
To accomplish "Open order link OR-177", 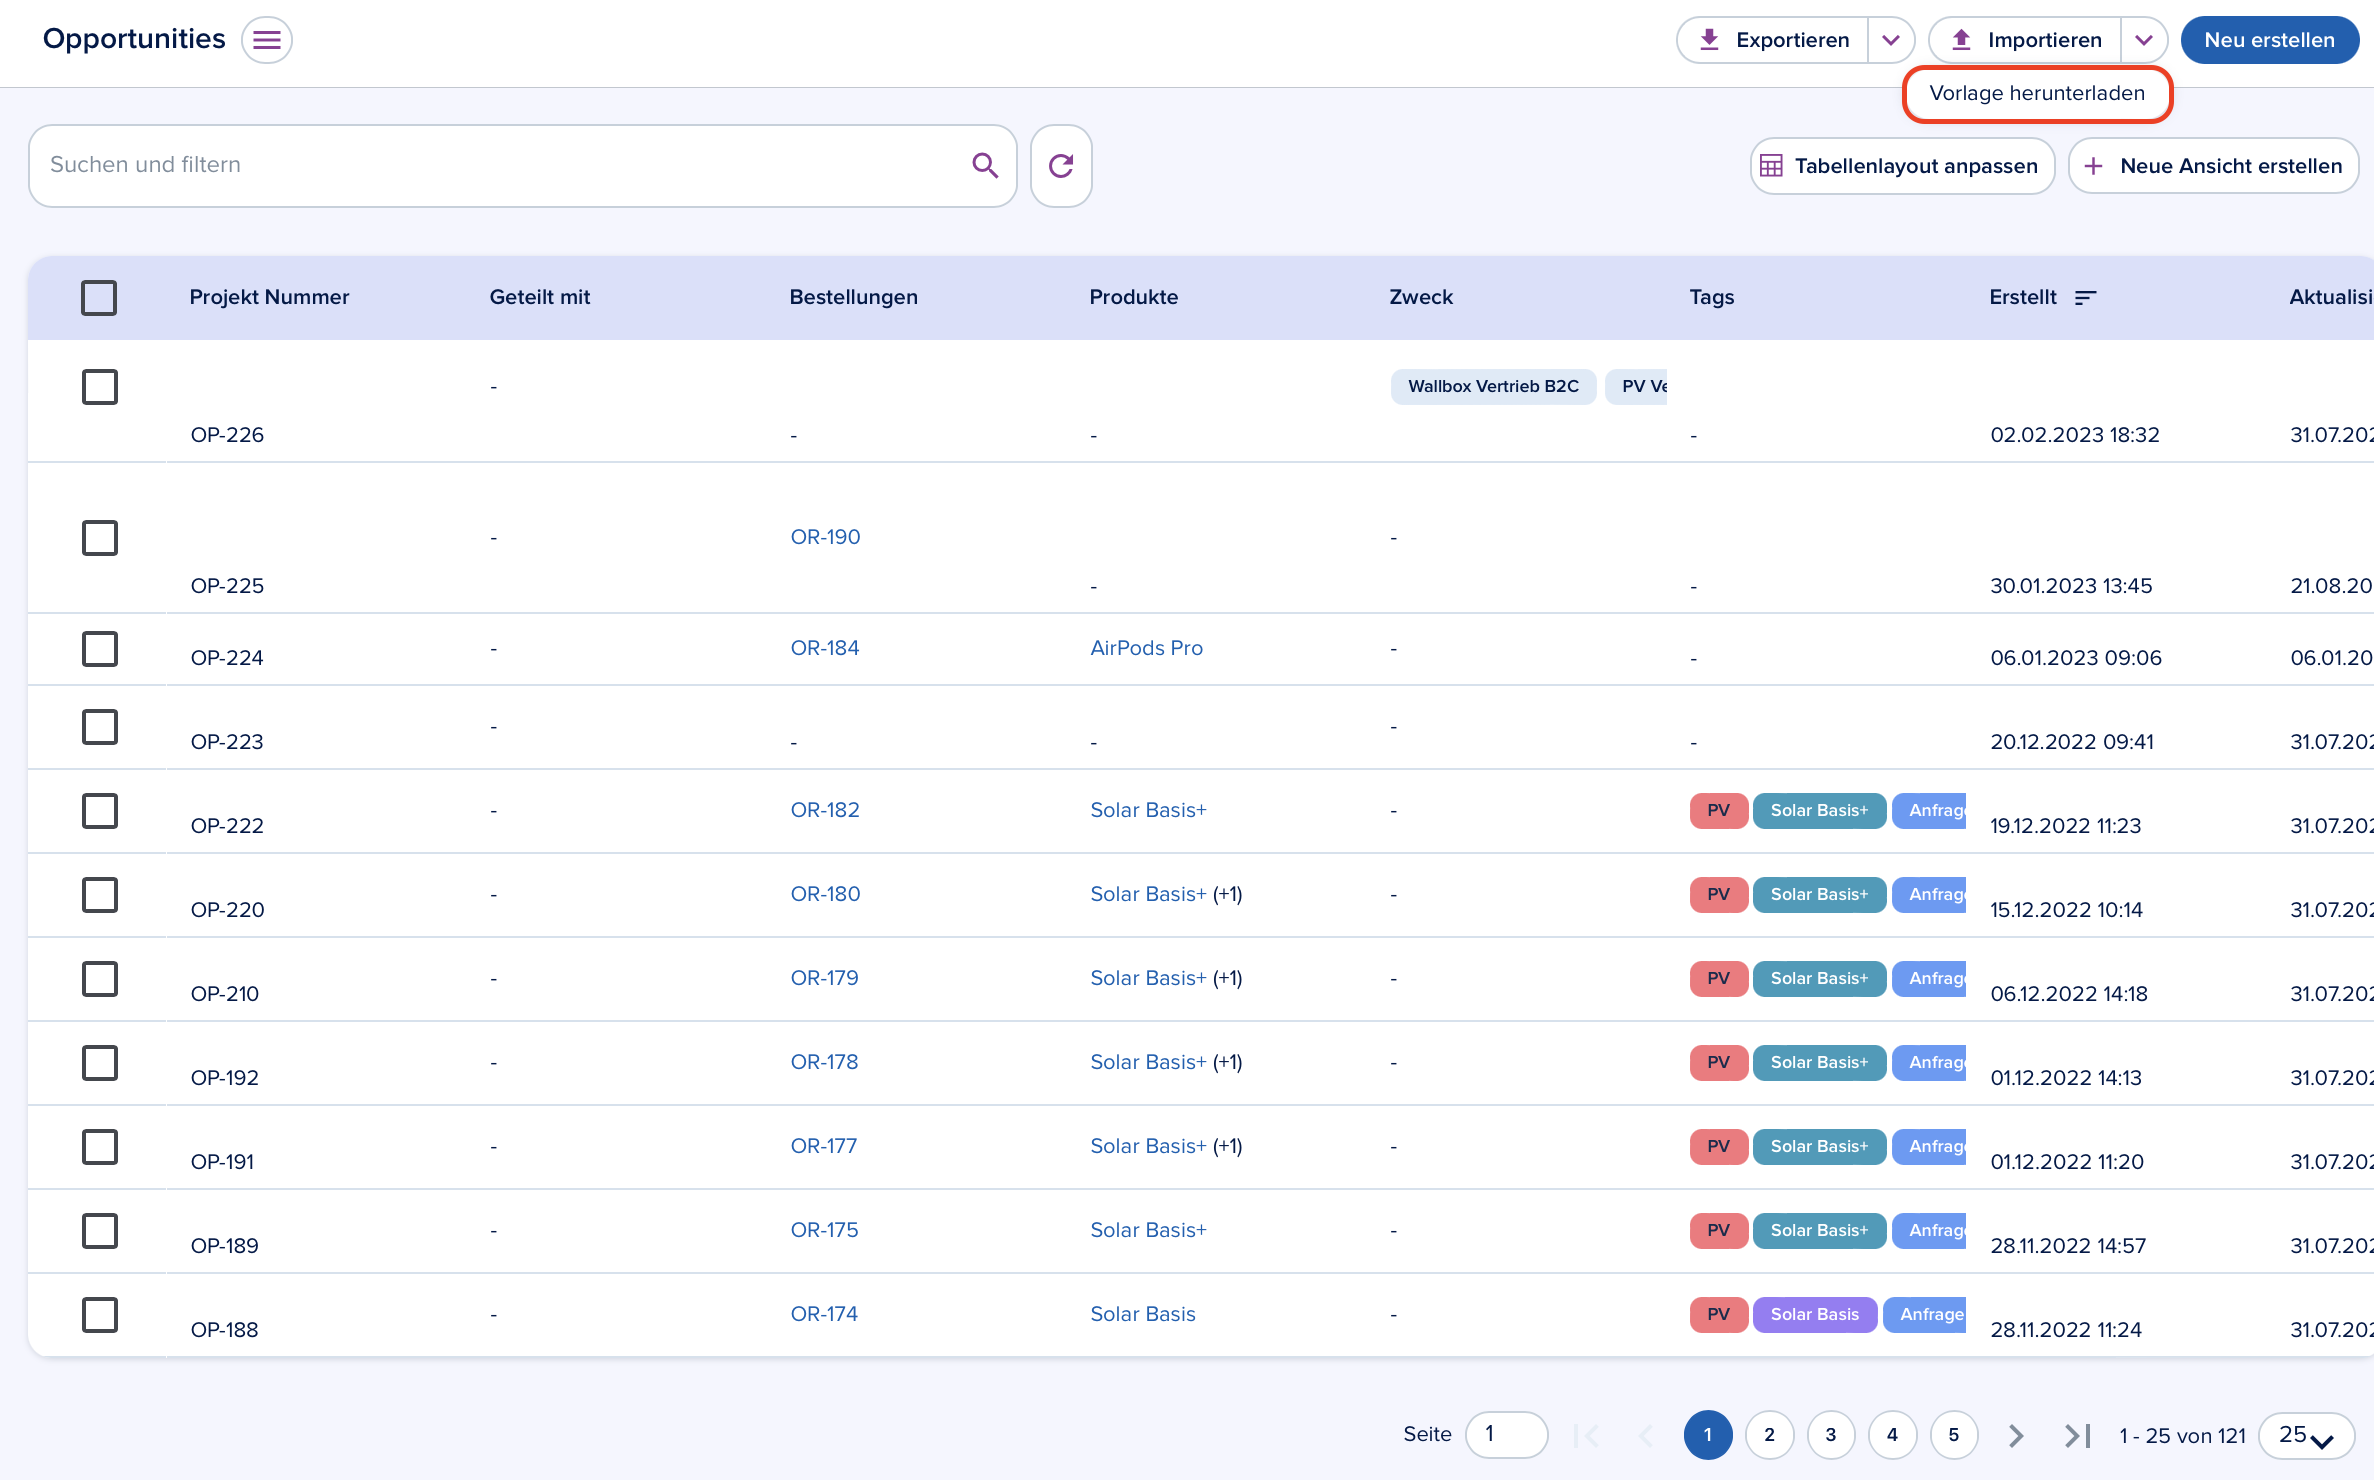I will pos(824,1146).
